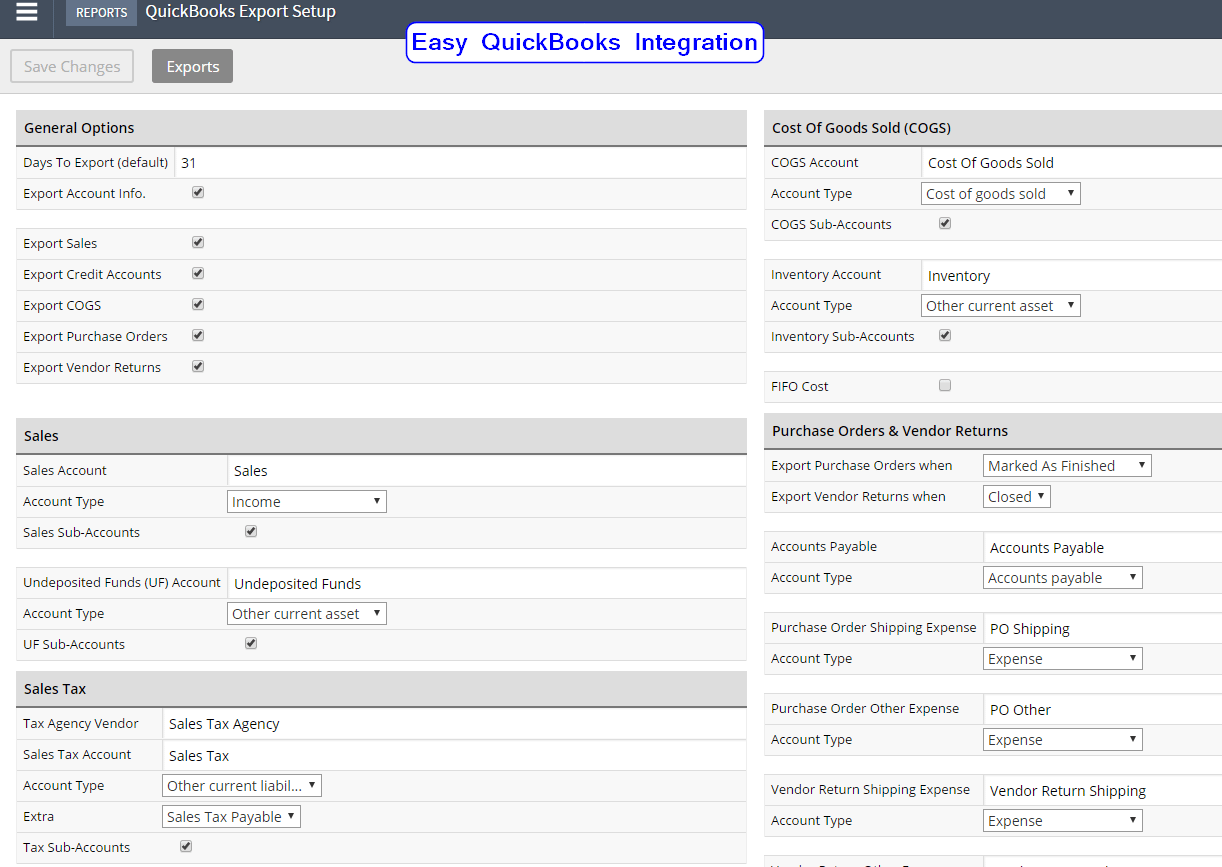Toggle Inventory Sub-Accounts checkbox
Viewport: 1222px width, 867px height.
[x=945, y=335]
